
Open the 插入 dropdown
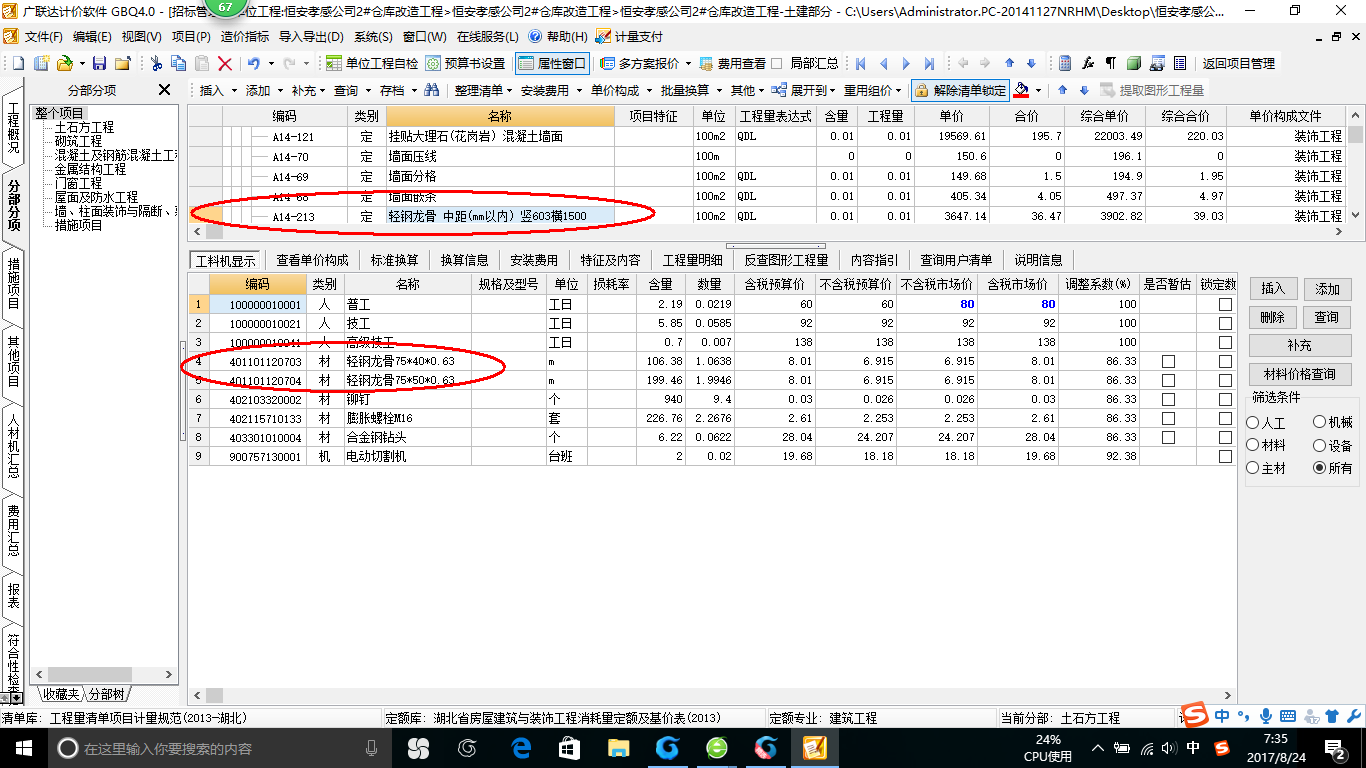point(218,90)
